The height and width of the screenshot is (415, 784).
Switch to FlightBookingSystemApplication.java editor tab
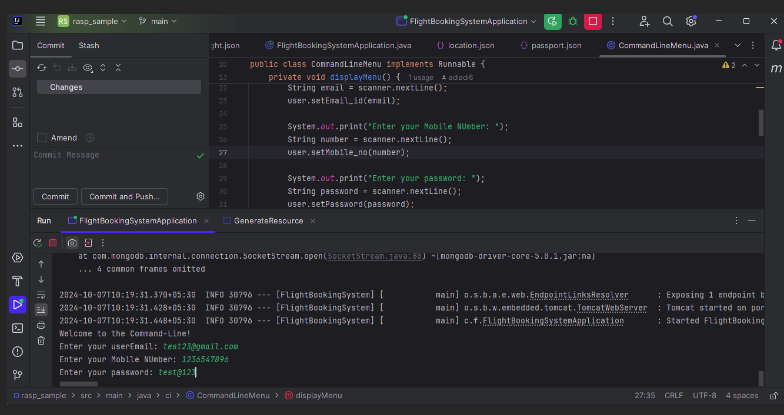(x=338, y=46)
